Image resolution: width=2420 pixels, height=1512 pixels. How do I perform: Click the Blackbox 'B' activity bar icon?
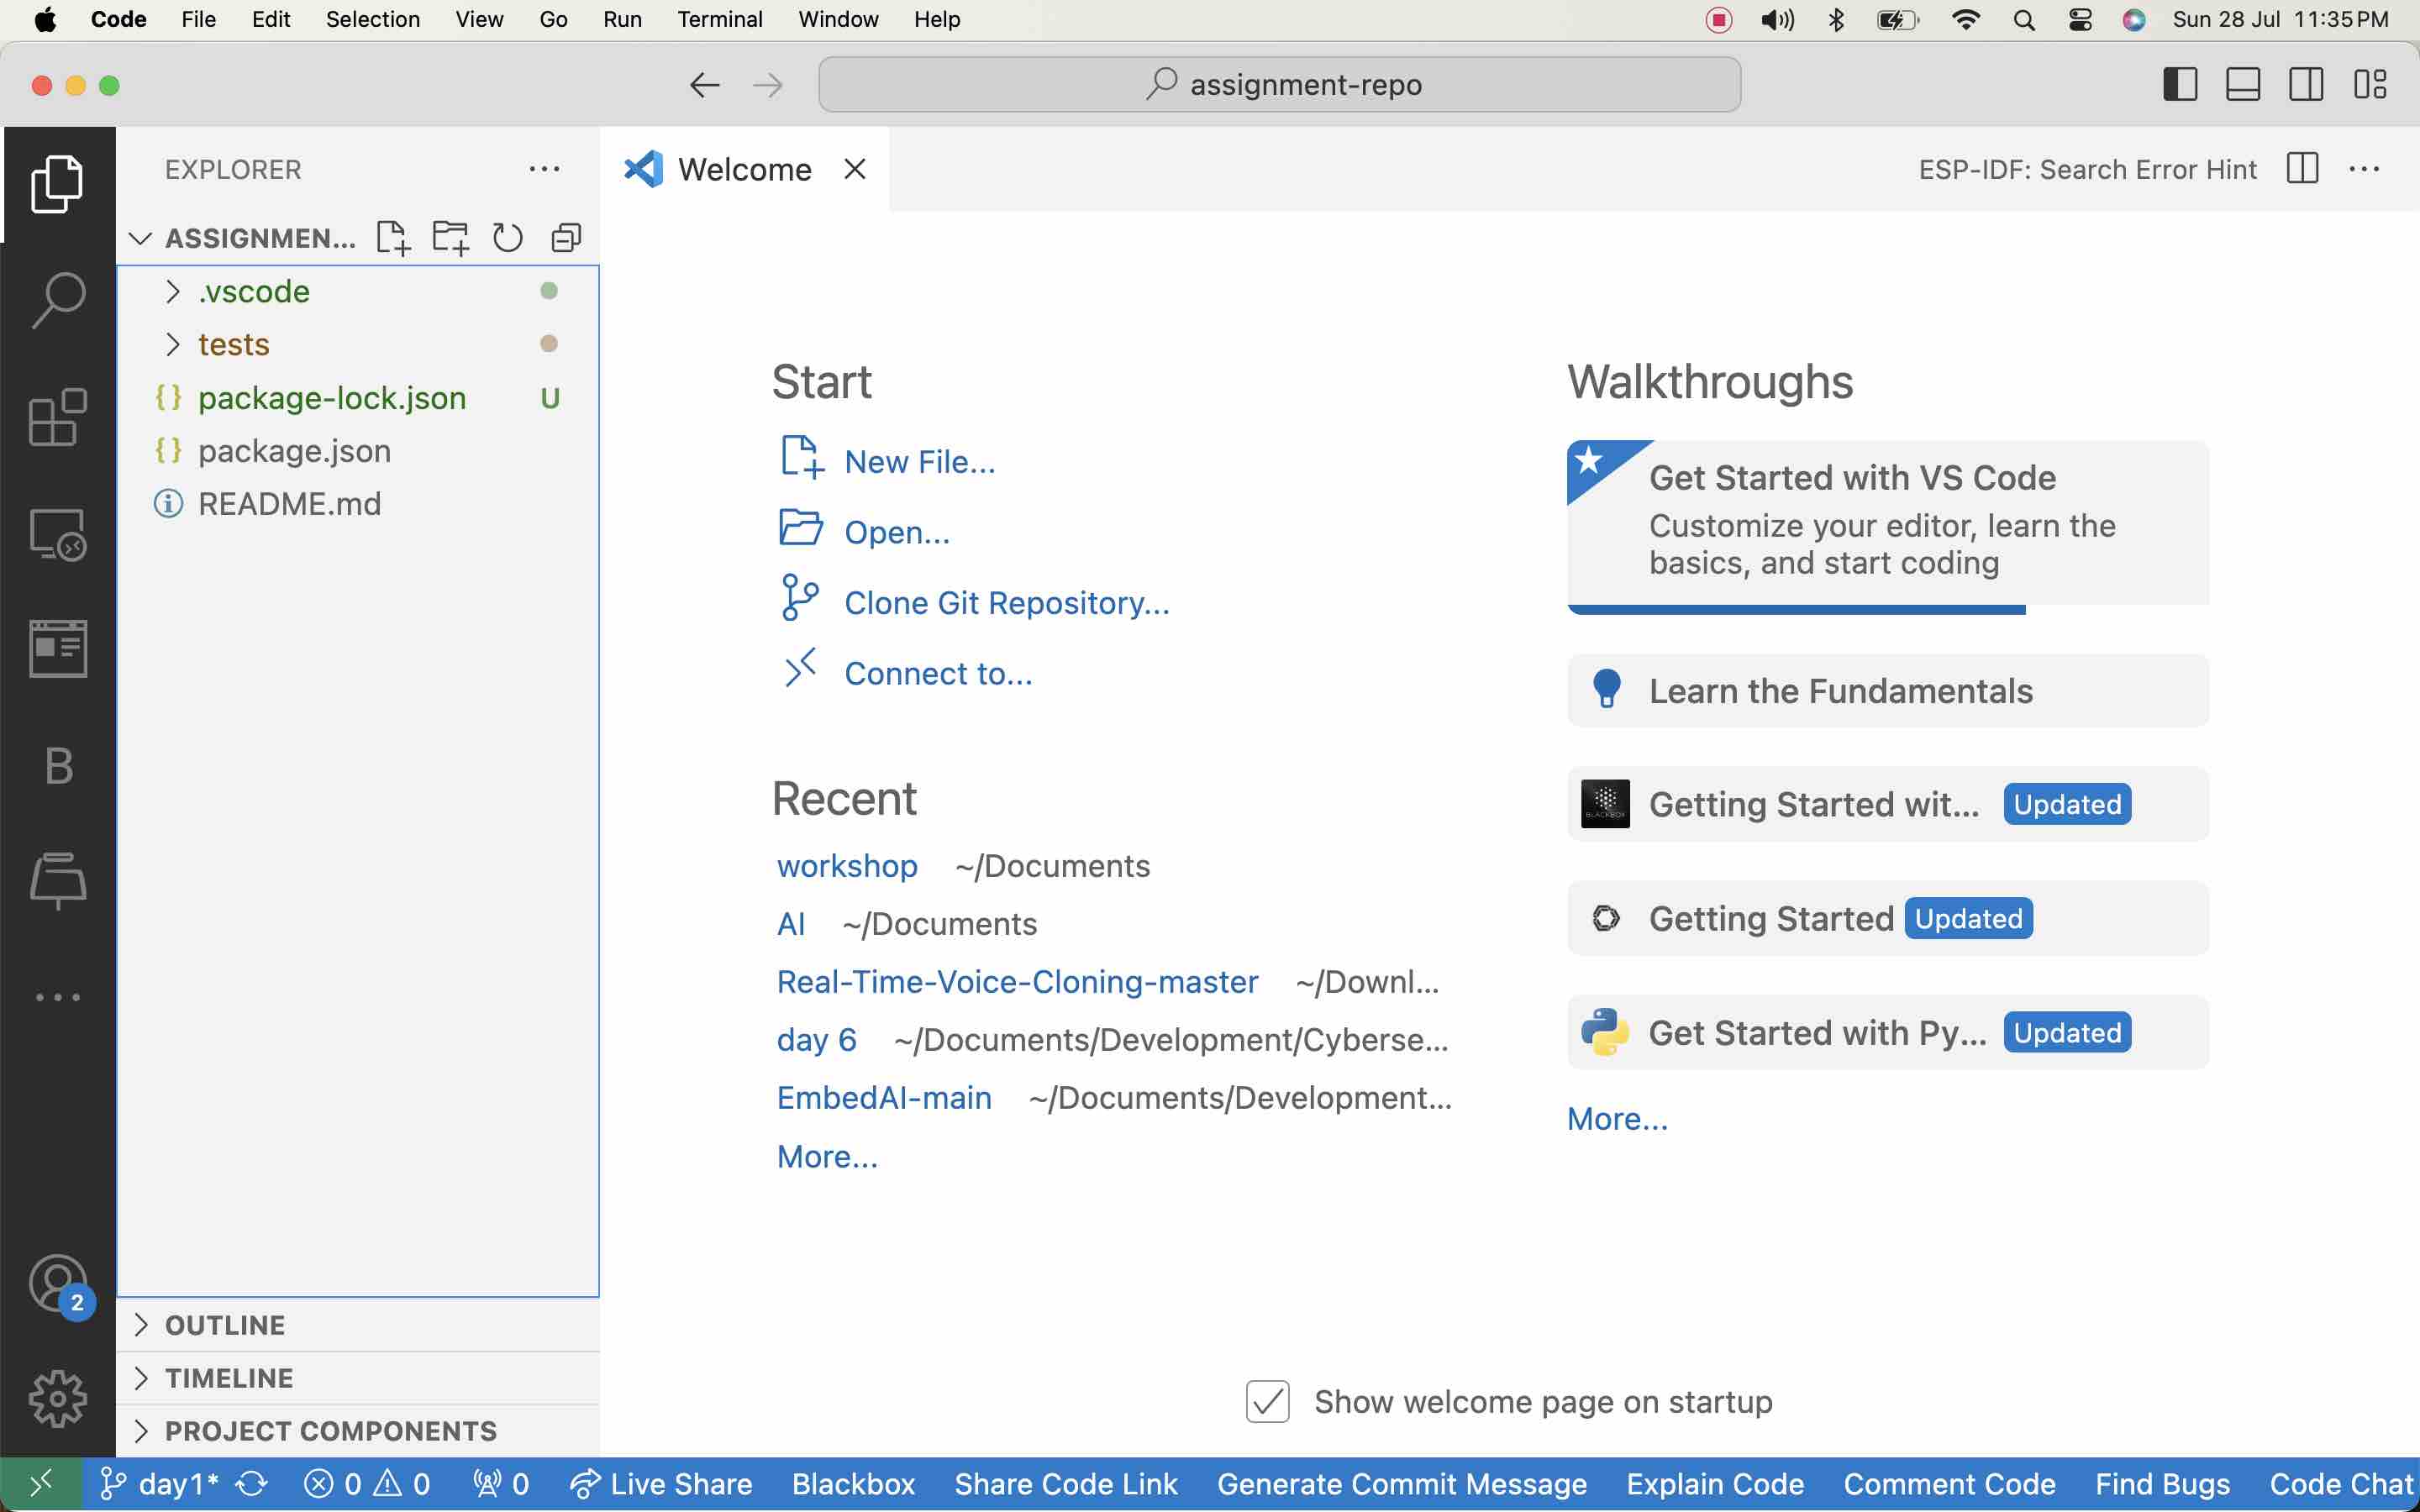[58, 766]
